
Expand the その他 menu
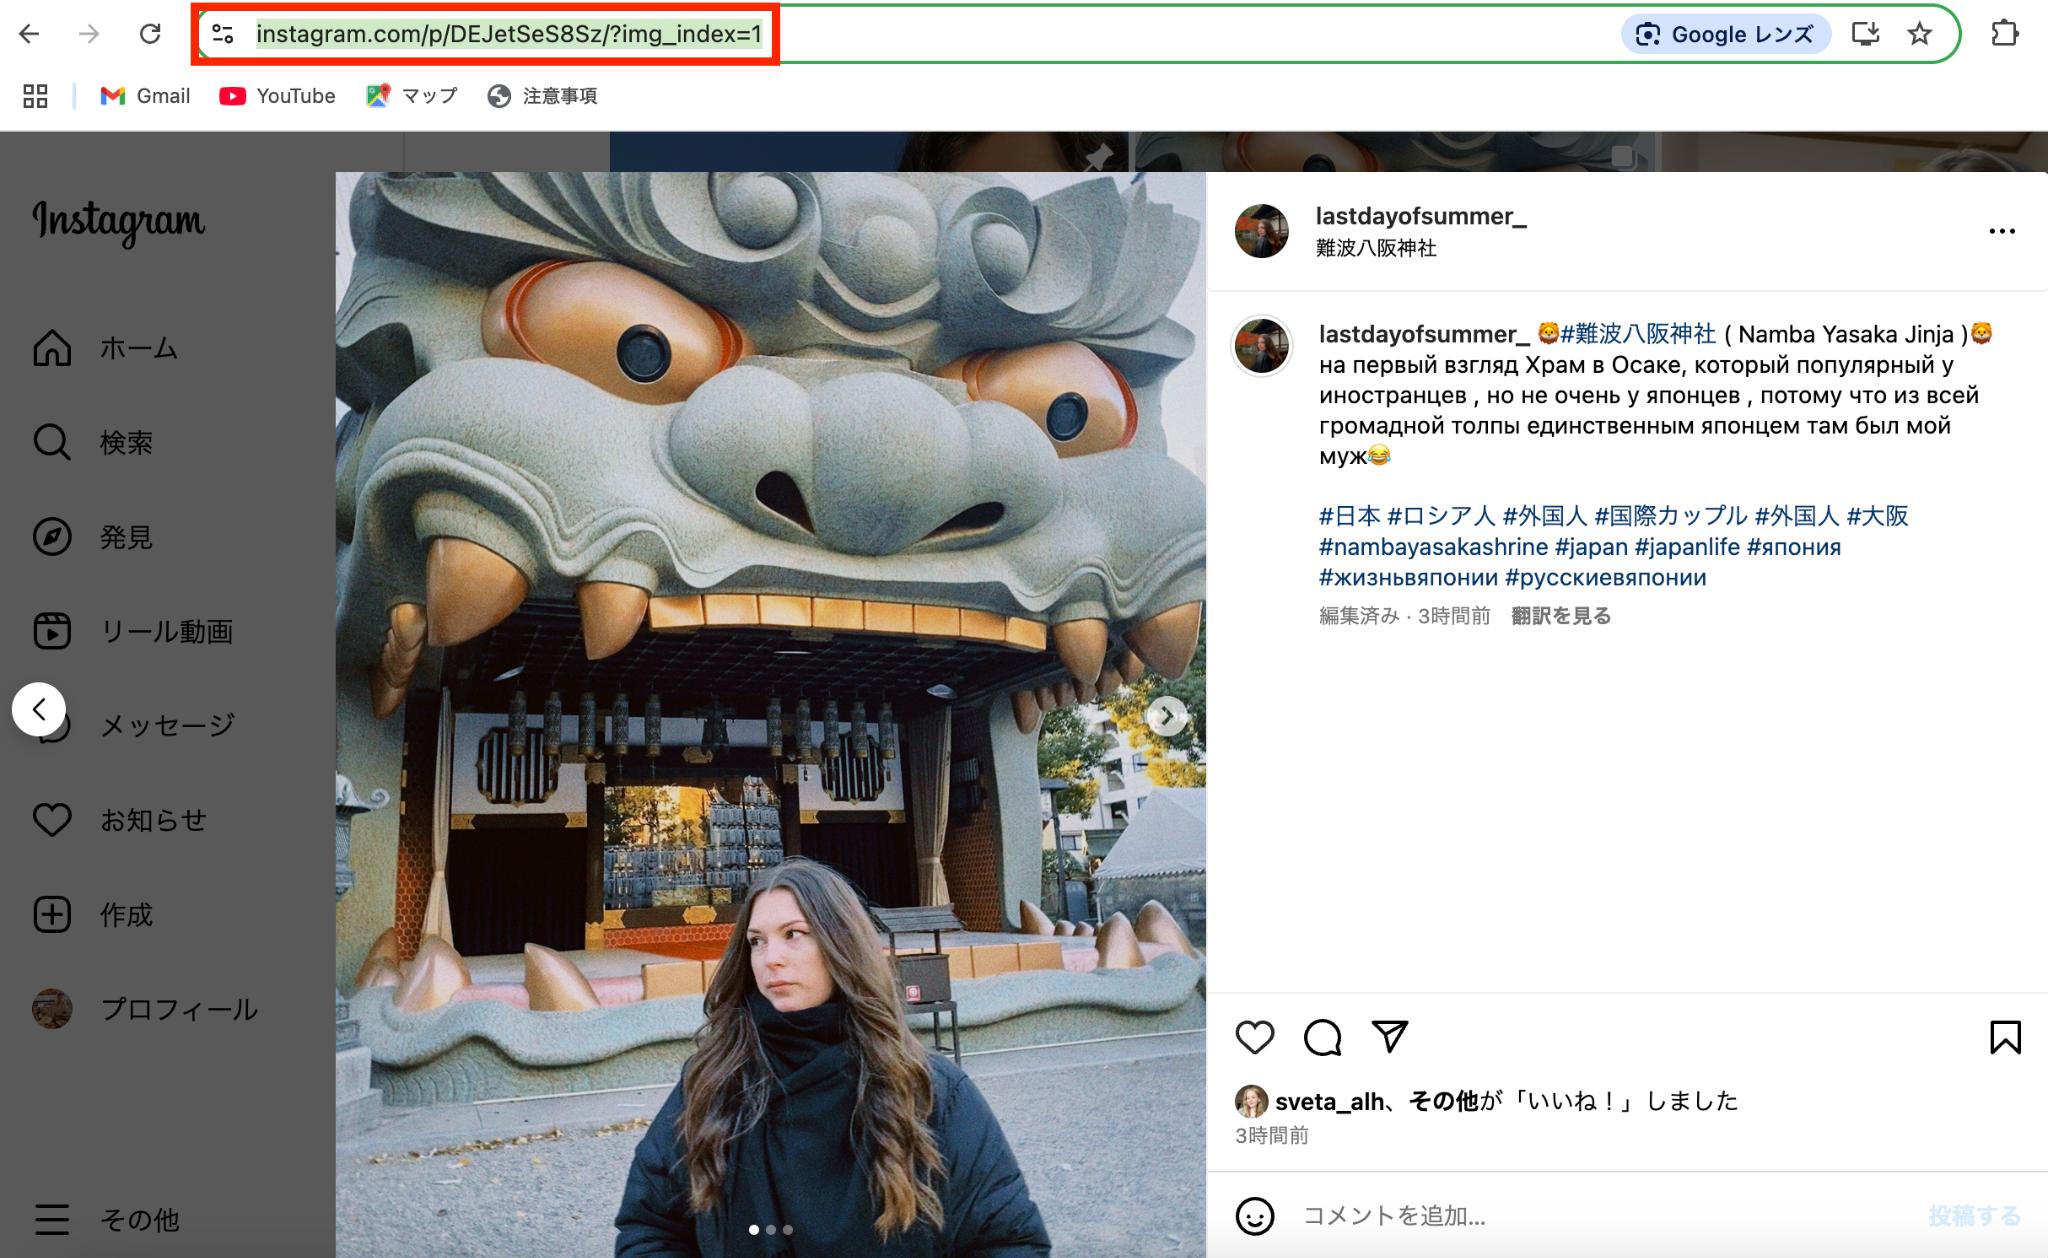click(106, 1219)
